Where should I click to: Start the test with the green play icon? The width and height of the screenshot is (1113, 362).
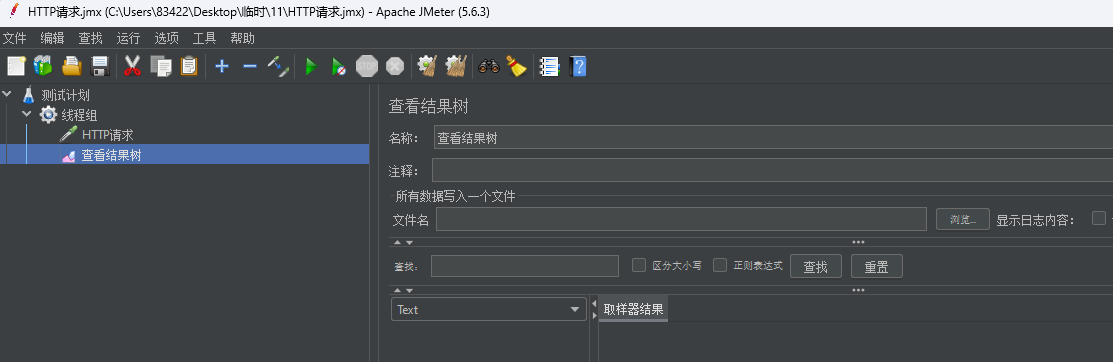pyautogui.click(x=311, y=67)
